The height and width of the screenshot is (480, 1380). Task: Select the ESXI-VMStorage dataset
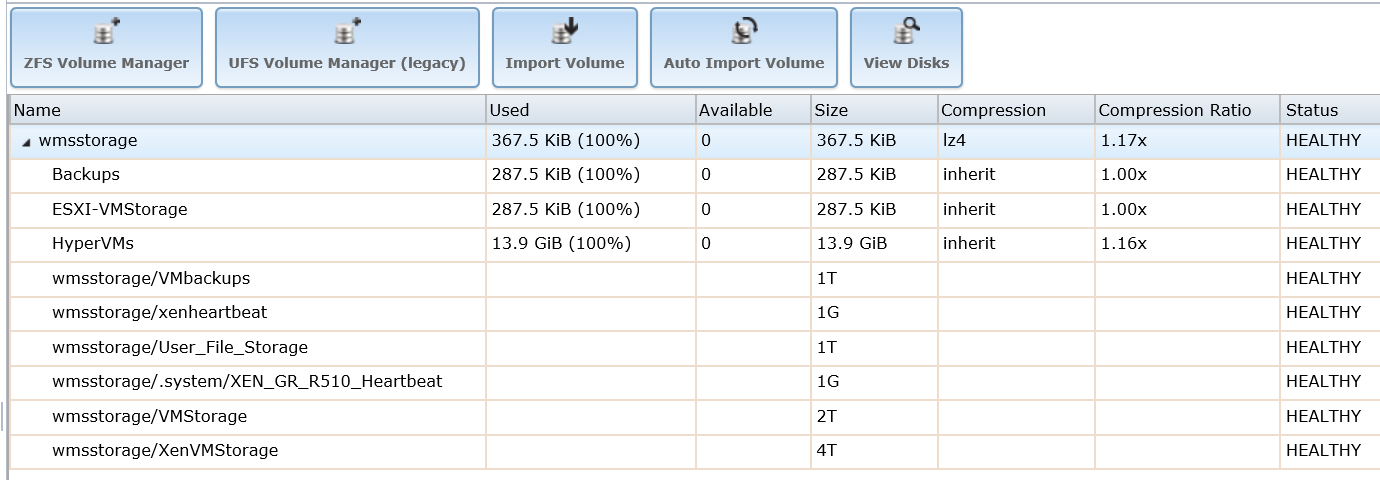(695, 210)
